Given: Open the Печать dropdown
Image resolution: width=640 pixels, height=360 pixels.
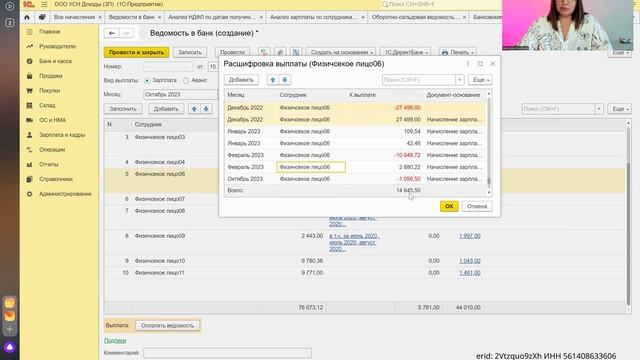Looking at the screenshot, I should [x=458, y=52].
